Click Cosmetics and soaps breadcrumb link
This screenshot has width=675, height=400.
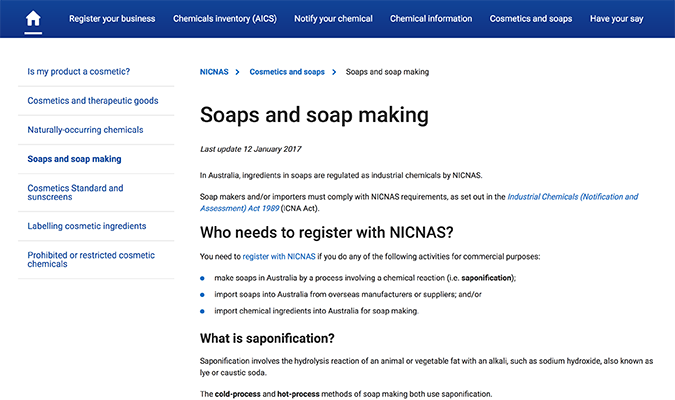point(287,72)
